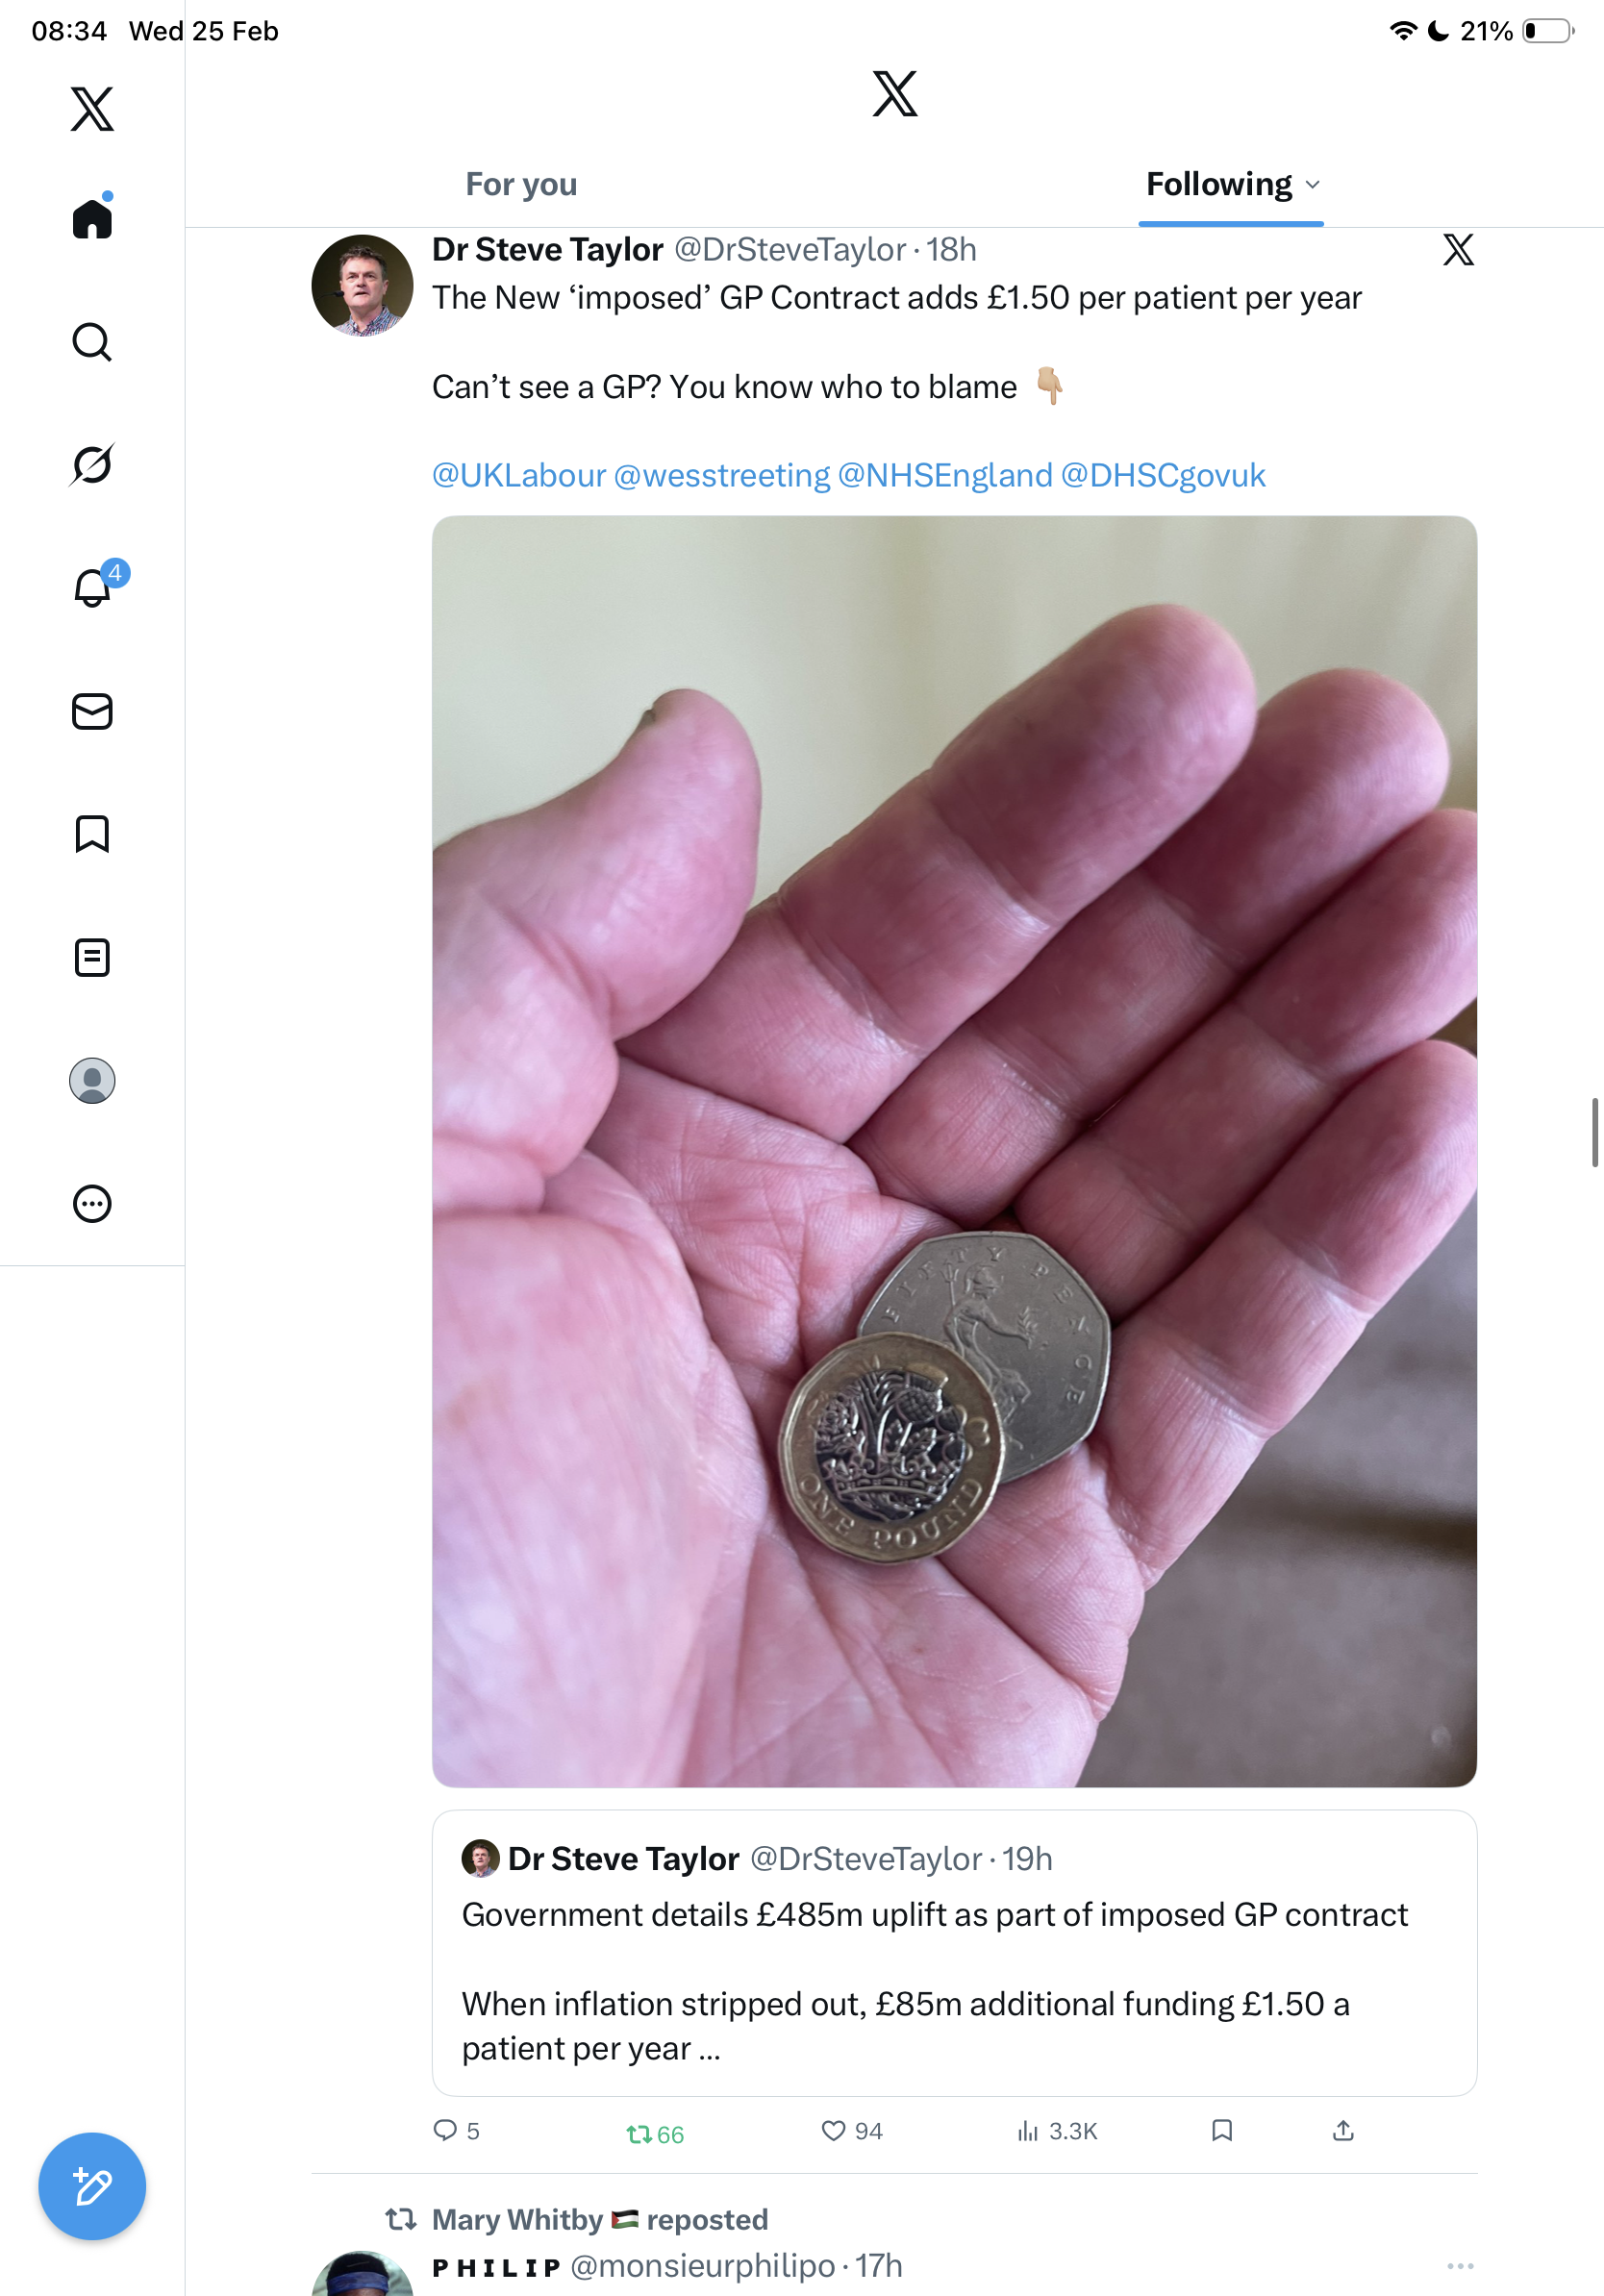The height and width of the screenshot is (2296, 1604).
Task: Open the profile avatar icon in sidebar
Action: 92,1081
